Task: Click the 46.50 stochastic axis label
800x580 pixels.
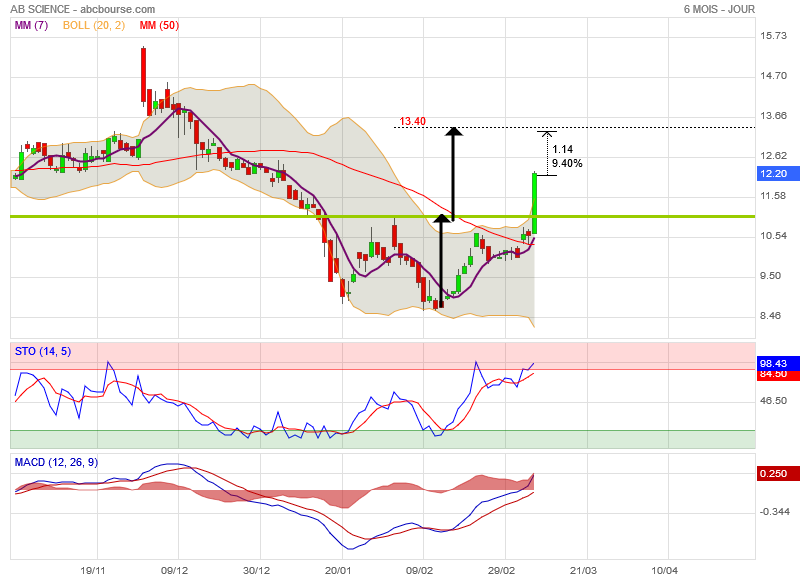Action: (773, 401)
